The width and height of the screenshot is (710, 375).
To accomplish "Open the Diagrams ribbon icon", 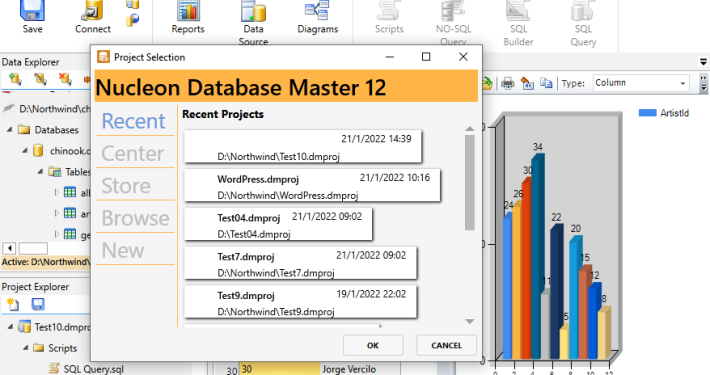I will click(x=317, y=11).
